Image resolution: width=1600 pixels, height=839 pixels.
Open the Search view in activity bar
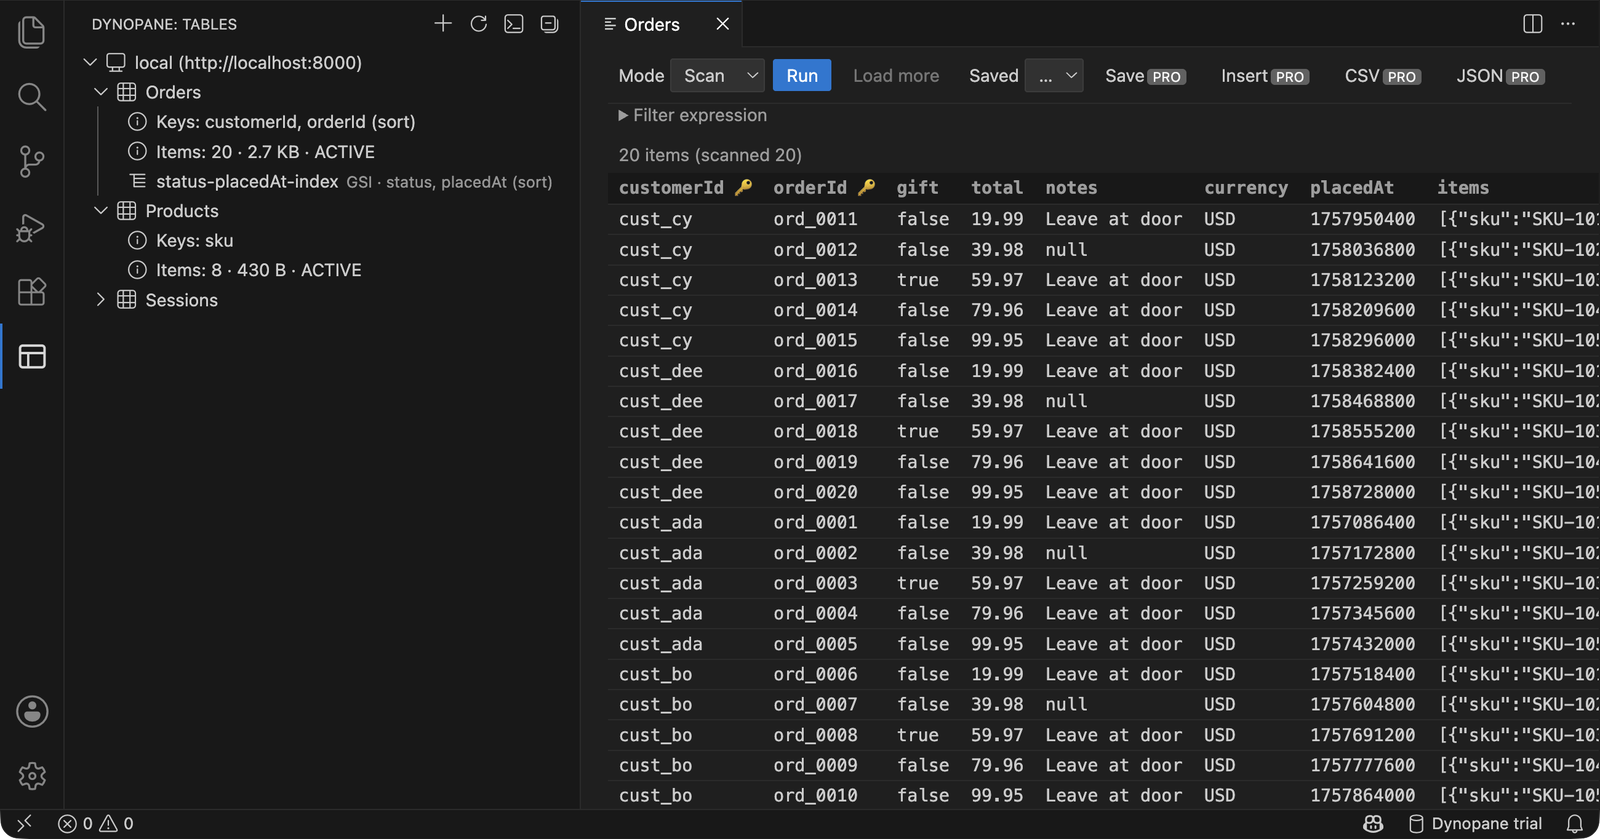(x=32, y=97)
